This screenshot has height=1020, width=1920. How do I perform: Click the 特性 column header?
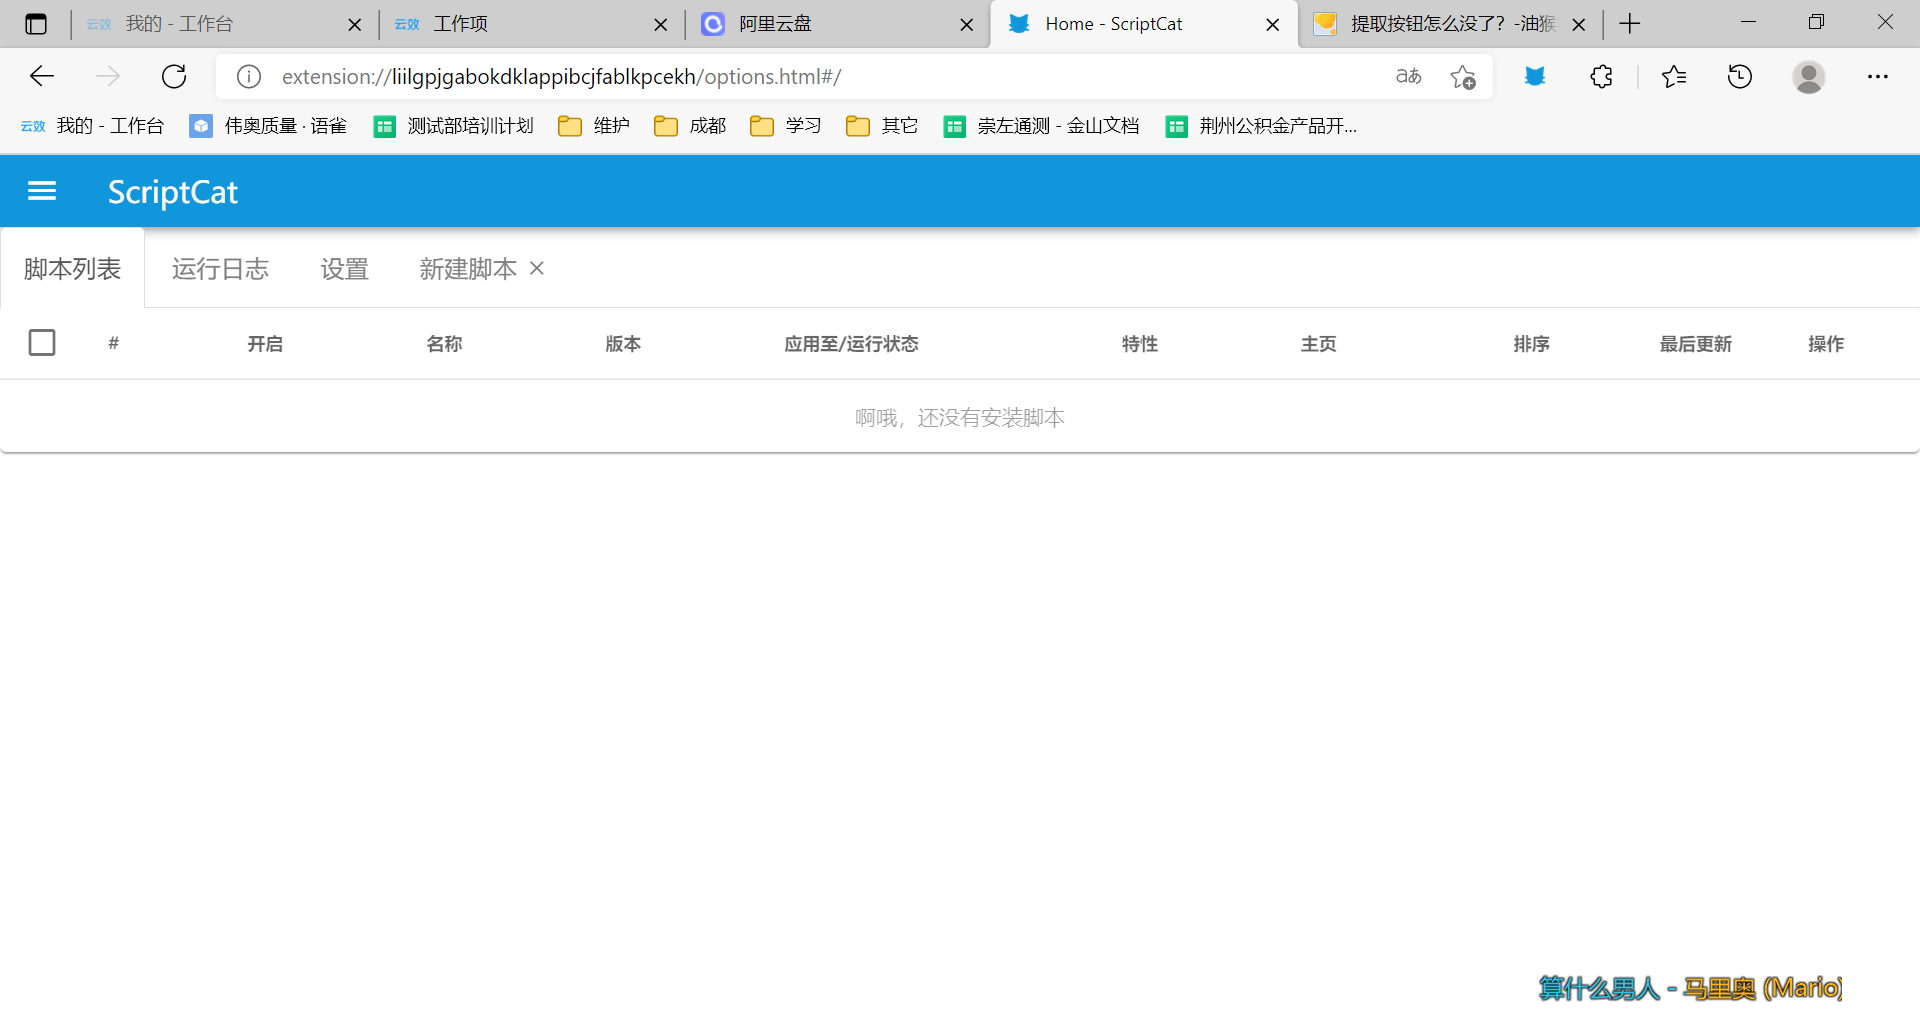1140,344
